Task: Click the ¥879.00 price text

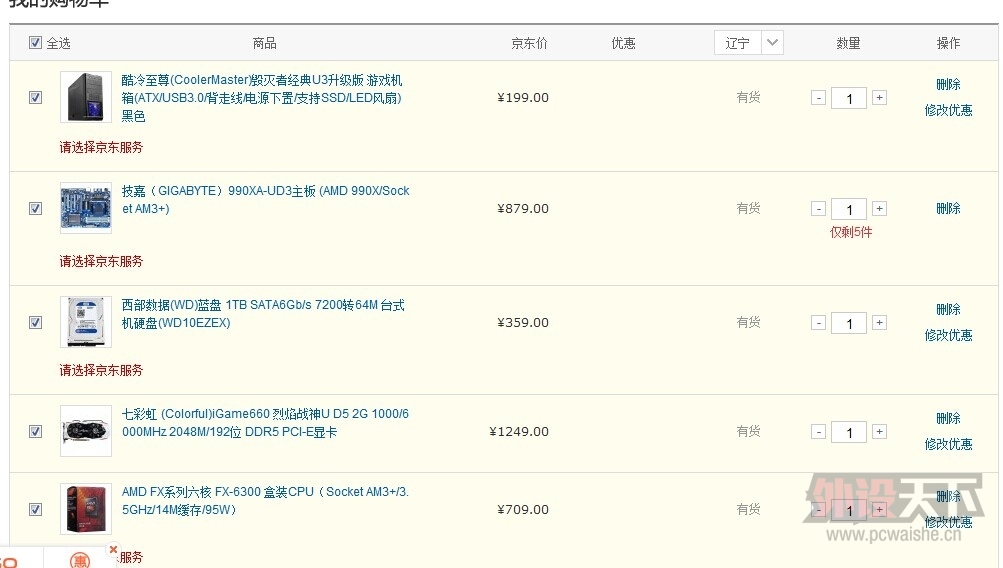Action: [523, 209]
